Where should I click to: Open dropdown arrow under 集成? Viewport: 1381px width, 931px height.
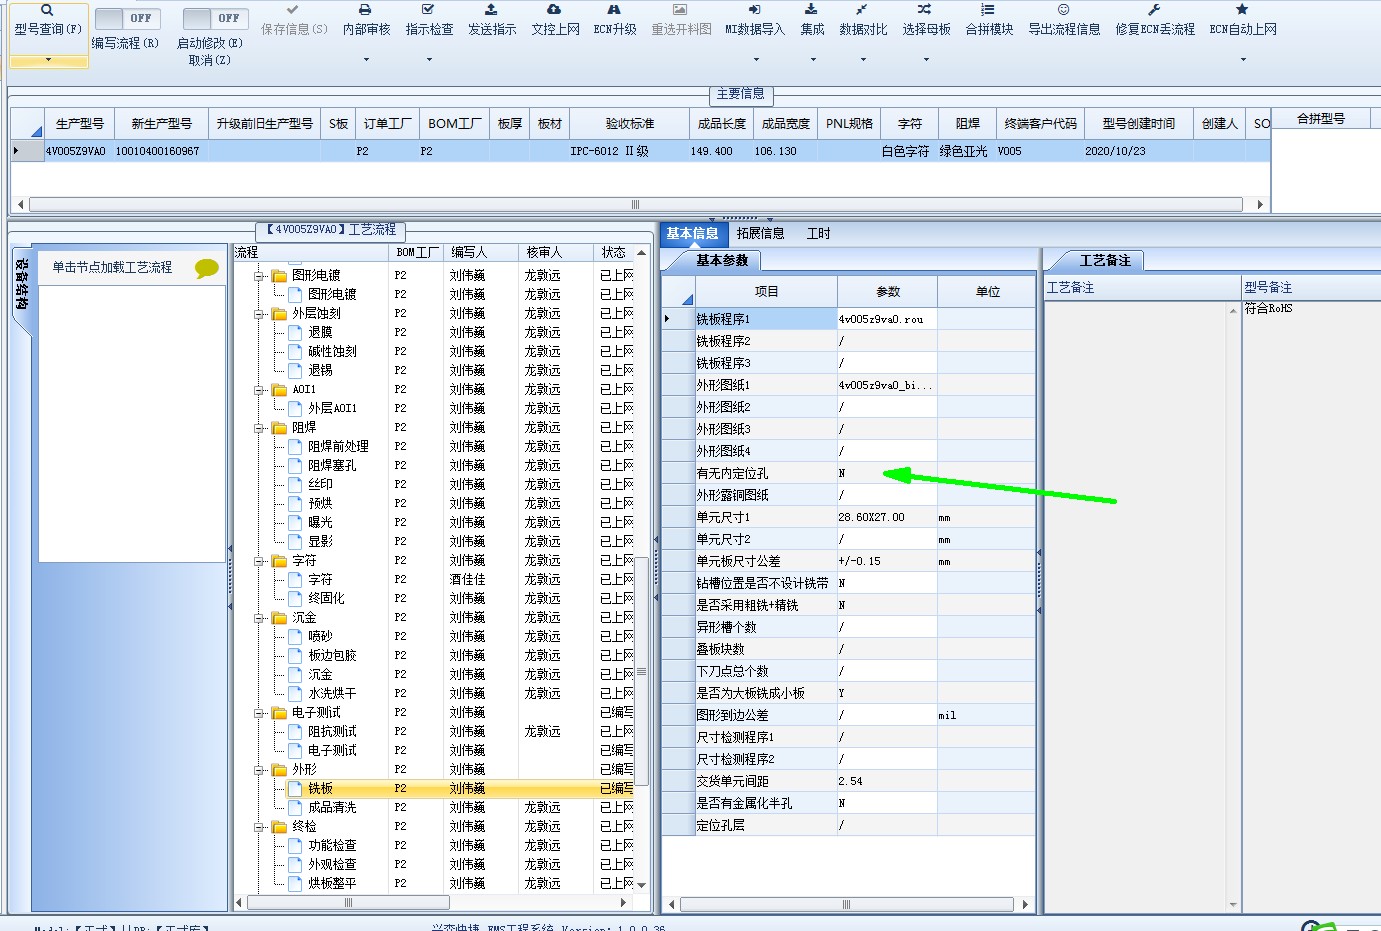click(x=812, y=60)
